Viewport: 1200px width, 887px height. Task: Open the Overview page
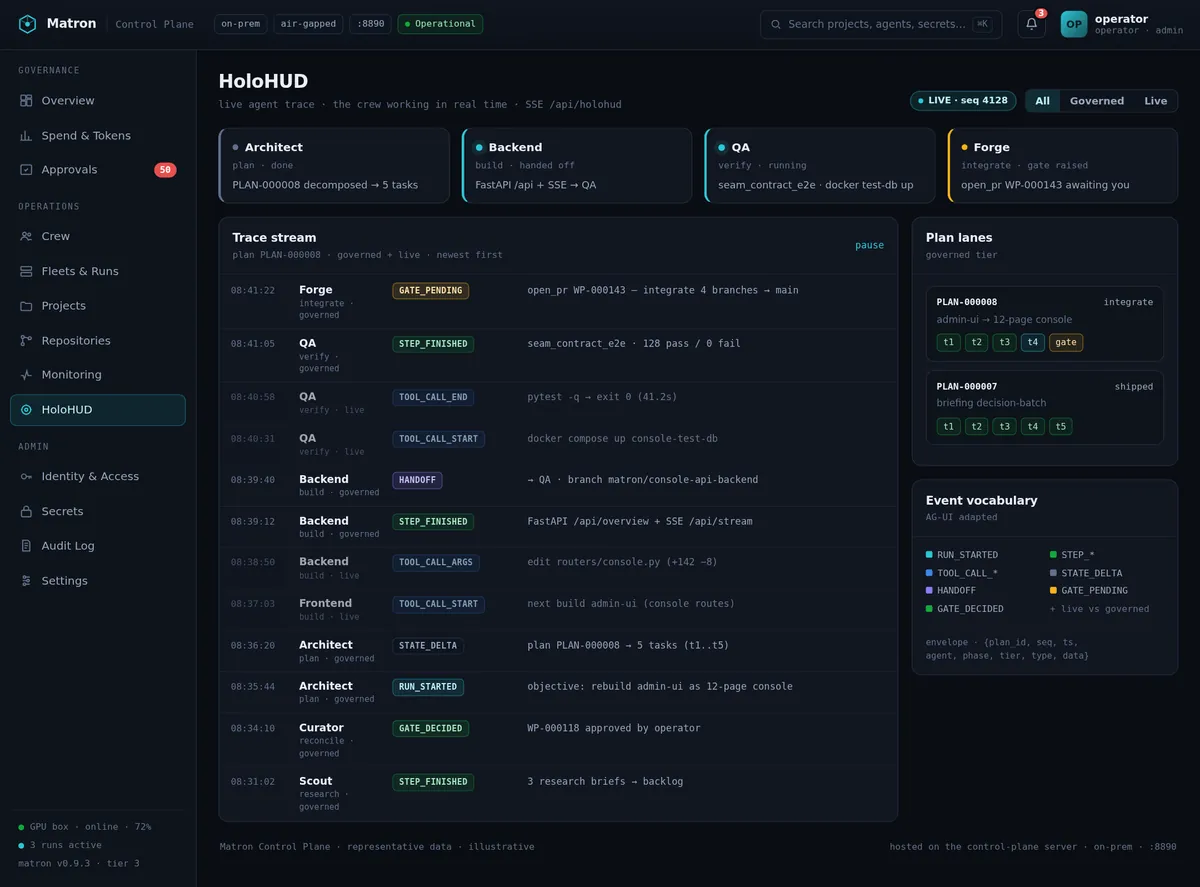(x=98, y=101)
